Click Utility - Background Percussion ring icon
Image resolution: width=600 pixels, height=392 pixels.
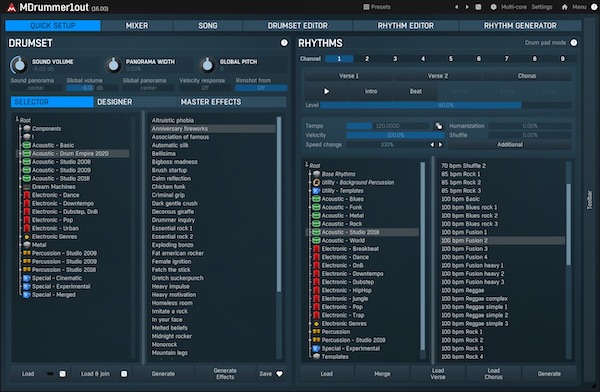(316, 183)
